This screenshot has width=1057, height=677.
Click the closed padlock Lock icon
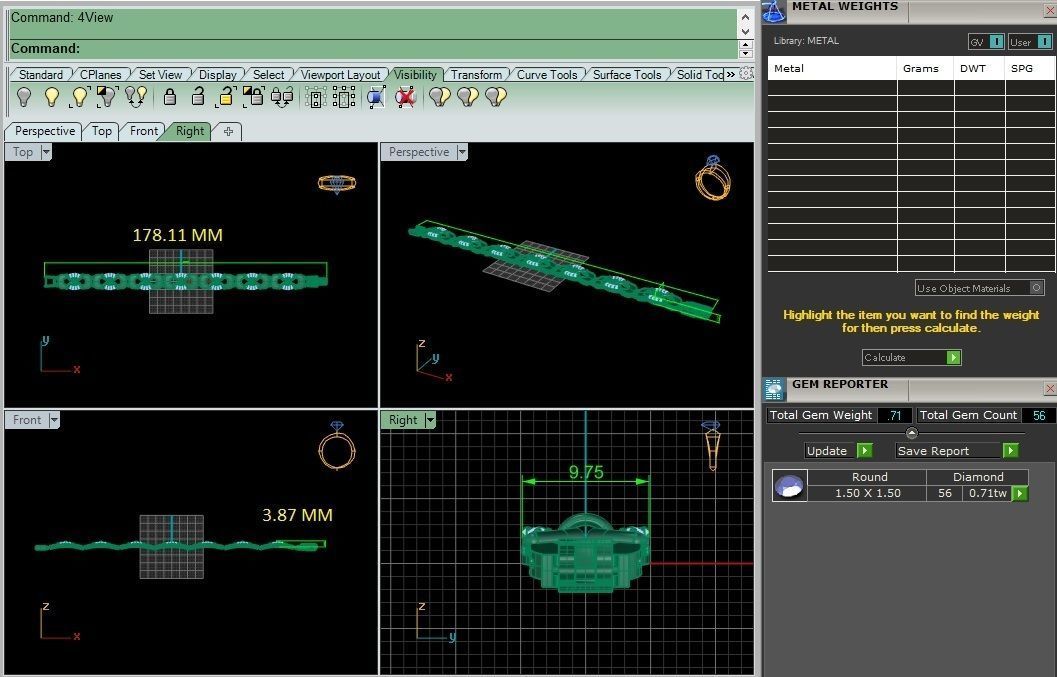170,97
